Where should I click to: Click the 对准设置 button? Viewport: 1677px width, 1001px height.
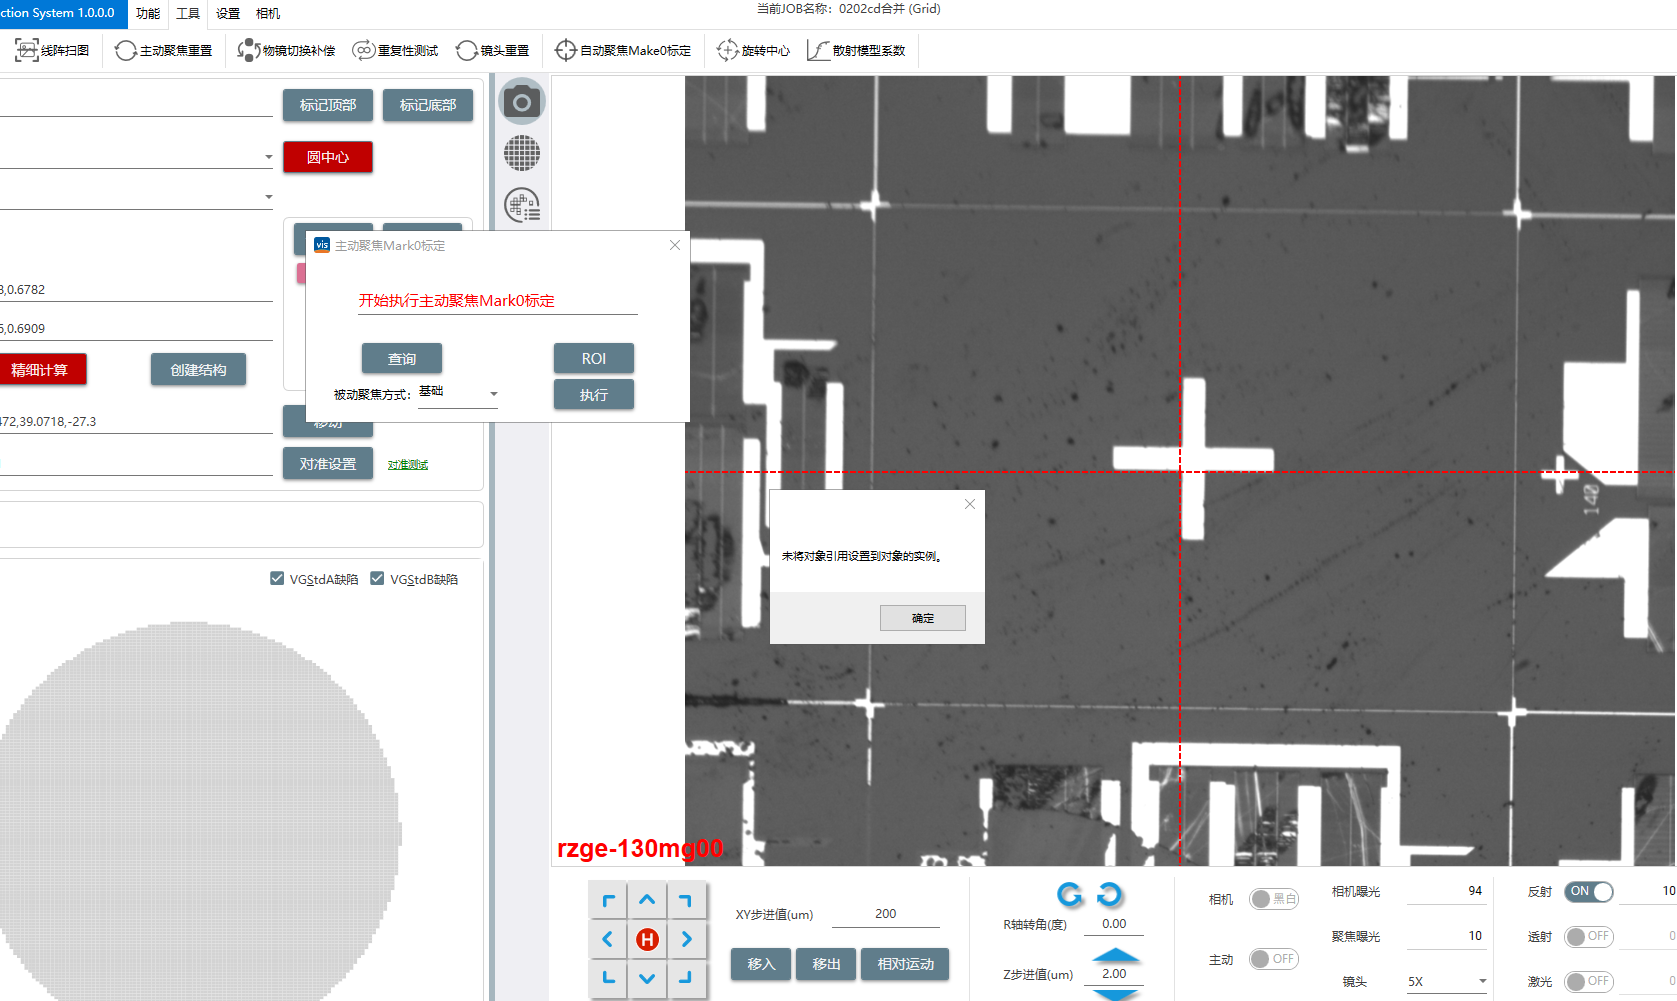coord(328,464)
